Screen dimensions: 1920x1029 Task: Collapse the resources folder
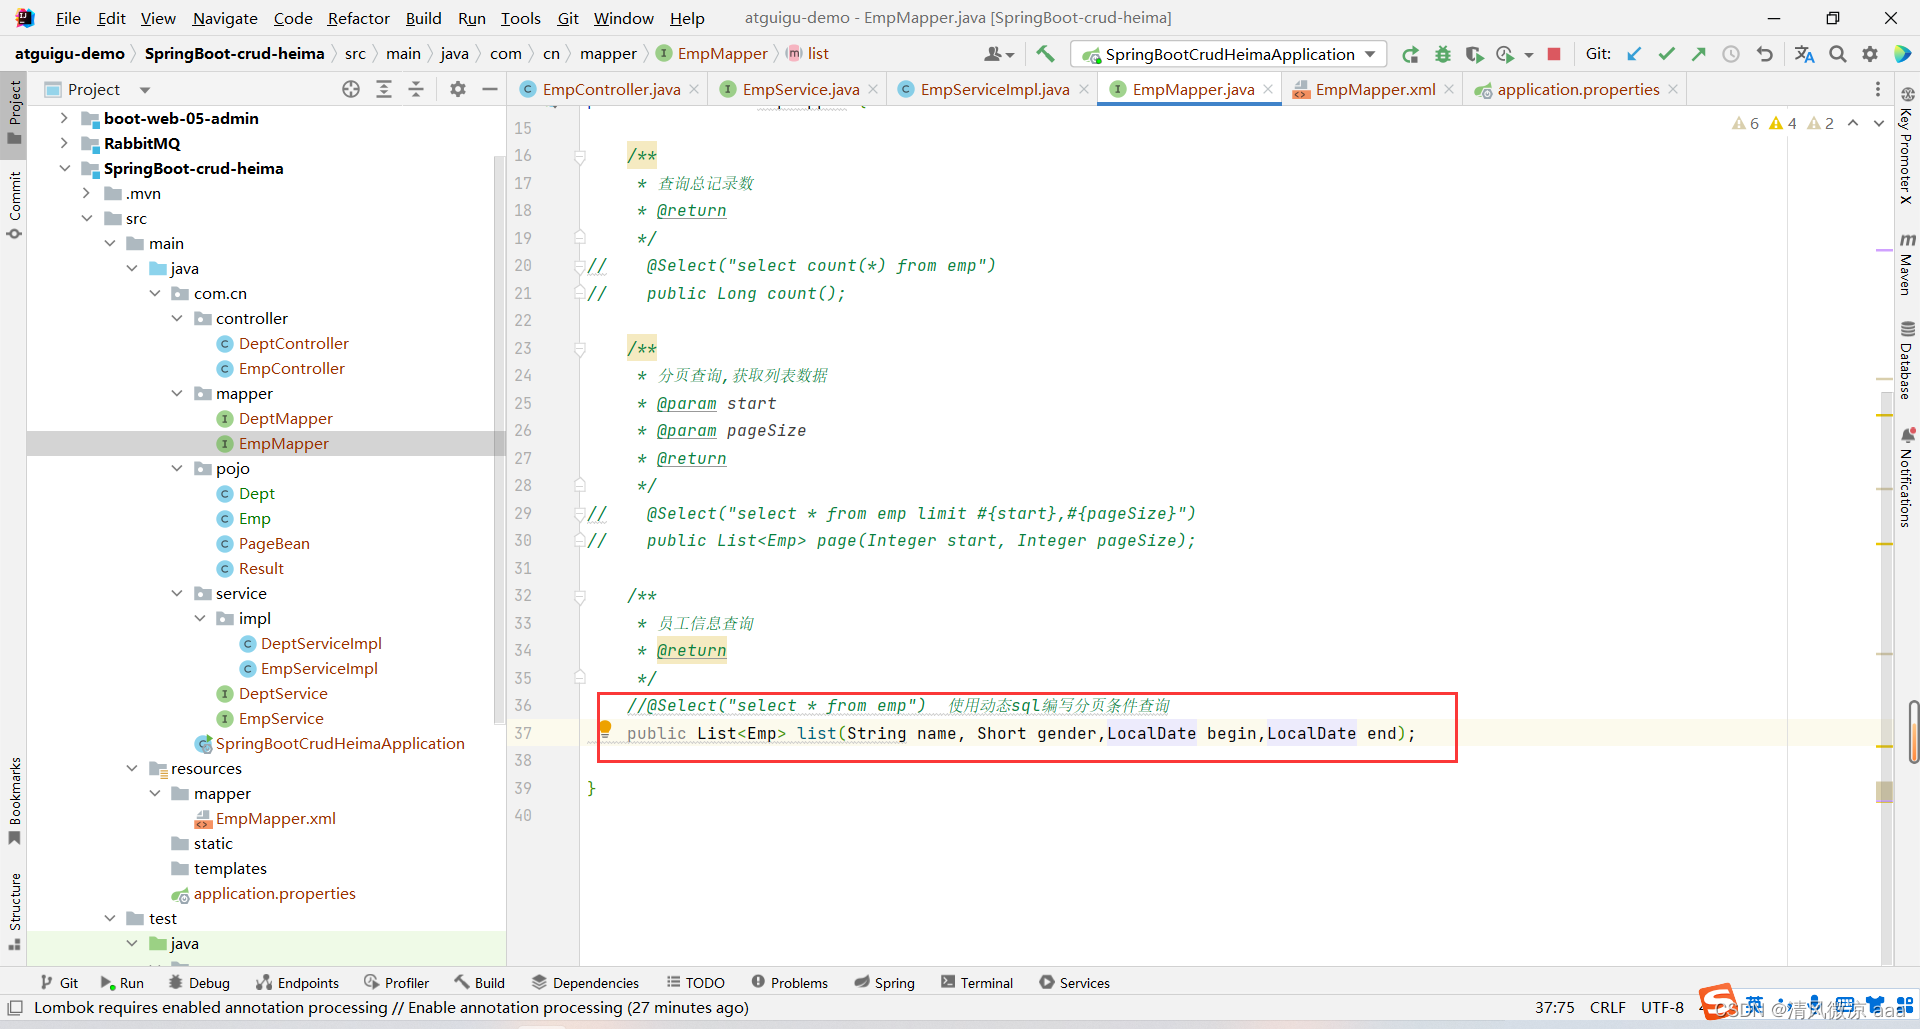tap(132, 768)
